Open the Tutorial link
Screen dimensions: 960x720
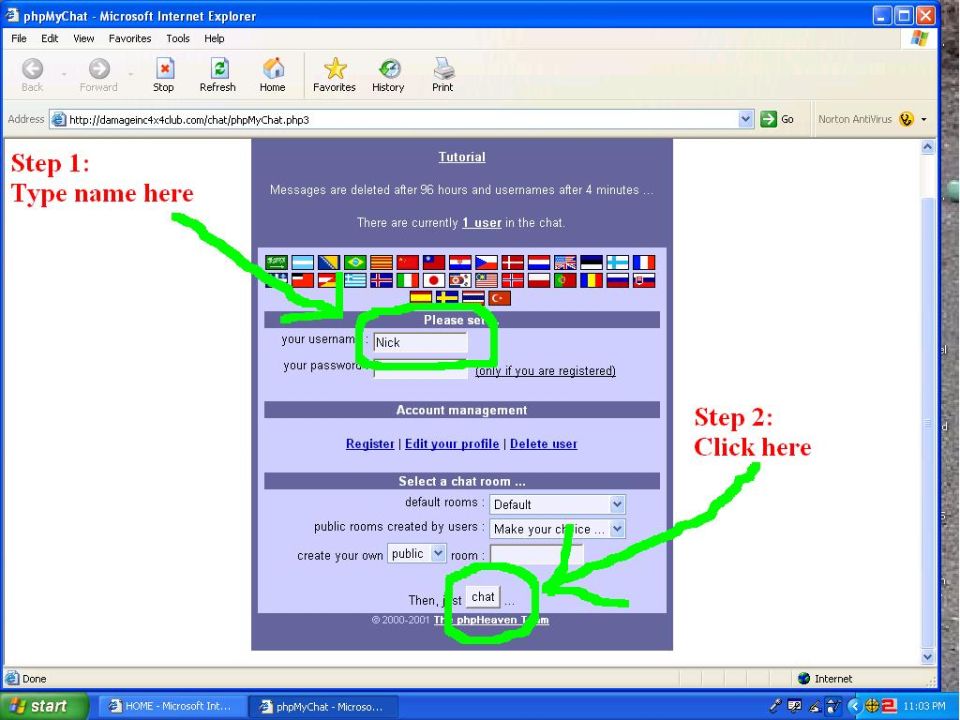tap(462, 157)
